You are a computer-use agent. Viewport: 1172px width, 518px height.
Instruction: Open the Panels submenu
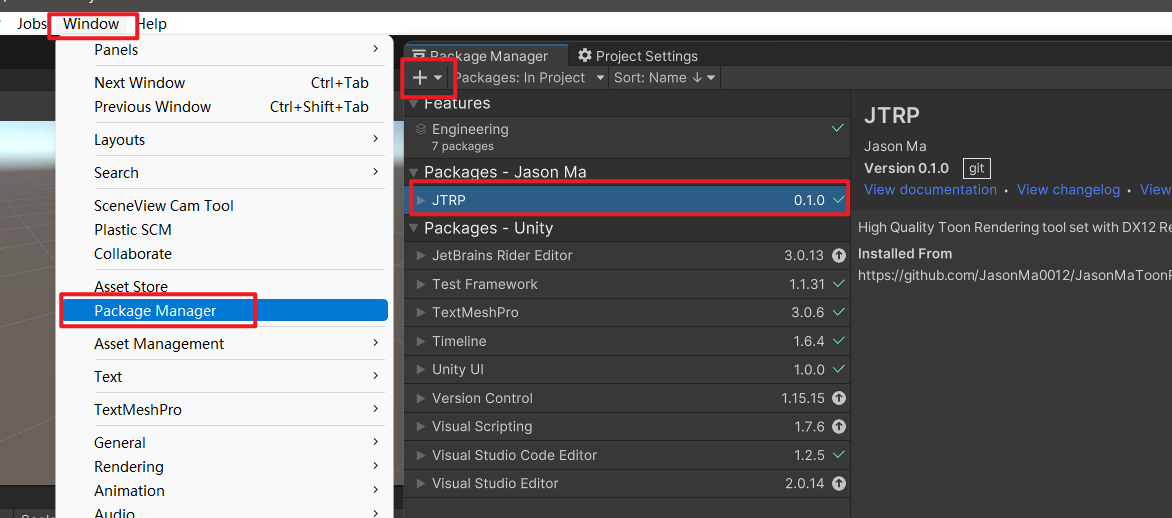224,50
